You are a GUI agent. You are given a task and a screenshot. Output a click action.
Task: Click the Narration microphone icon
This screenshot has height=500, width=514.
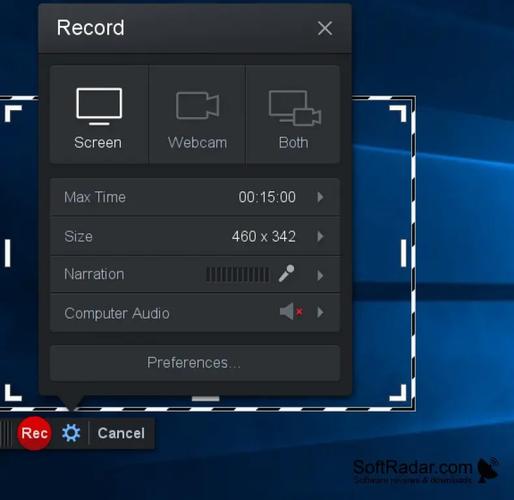(286, 274)
